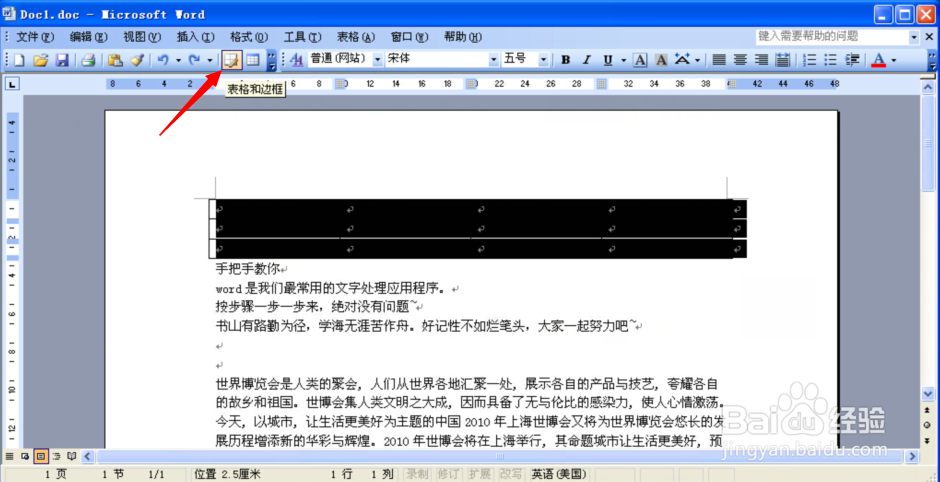The width and height of the screenshot is (940, 482).
Task: Open the font color dropdown arrow
Action: 893,60
